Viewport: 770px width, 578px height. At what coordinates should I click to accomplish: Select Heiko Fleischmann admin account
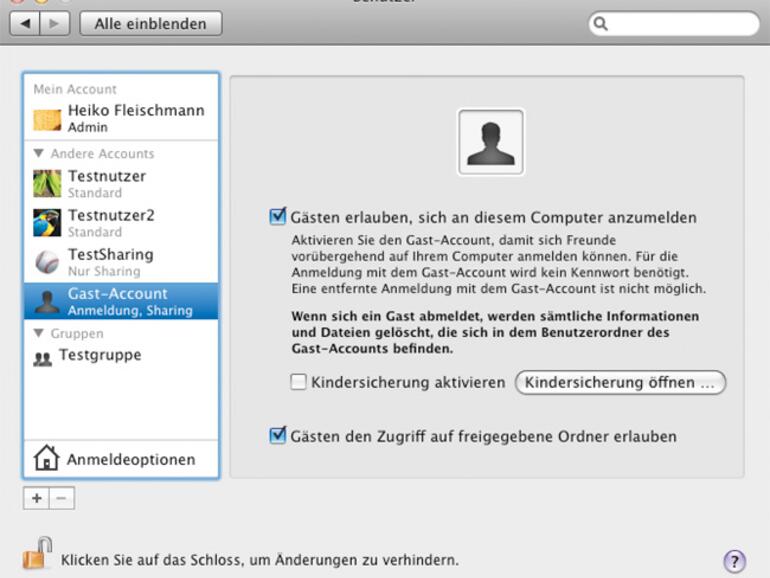pyautogui.click(x=121, y=118)
